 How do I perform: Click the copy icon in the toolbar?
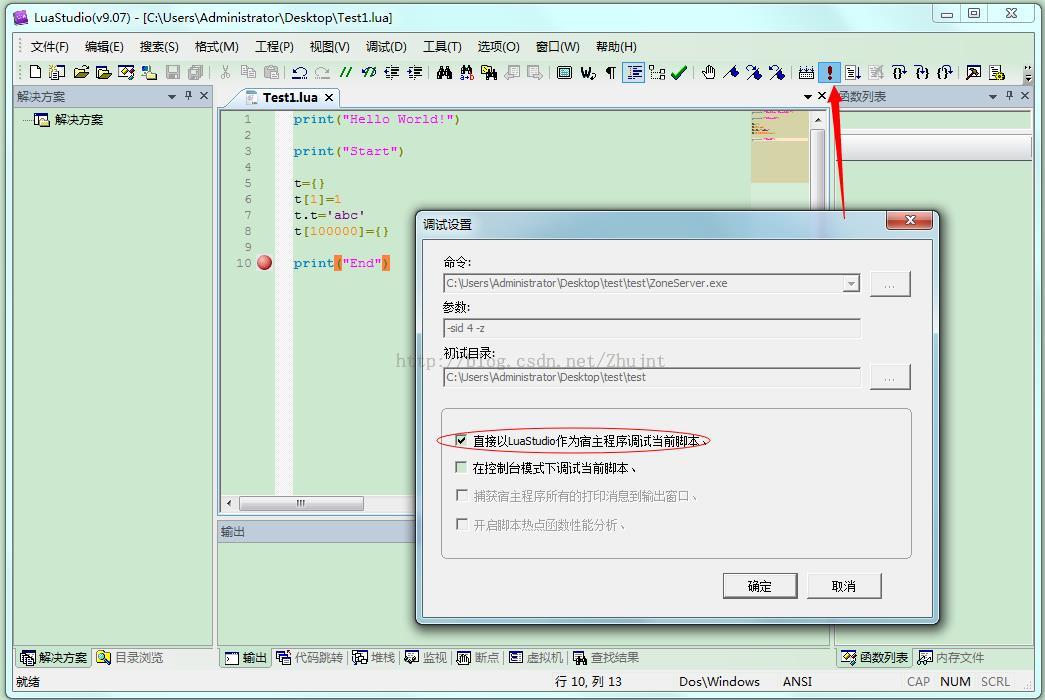coord(248,72)
